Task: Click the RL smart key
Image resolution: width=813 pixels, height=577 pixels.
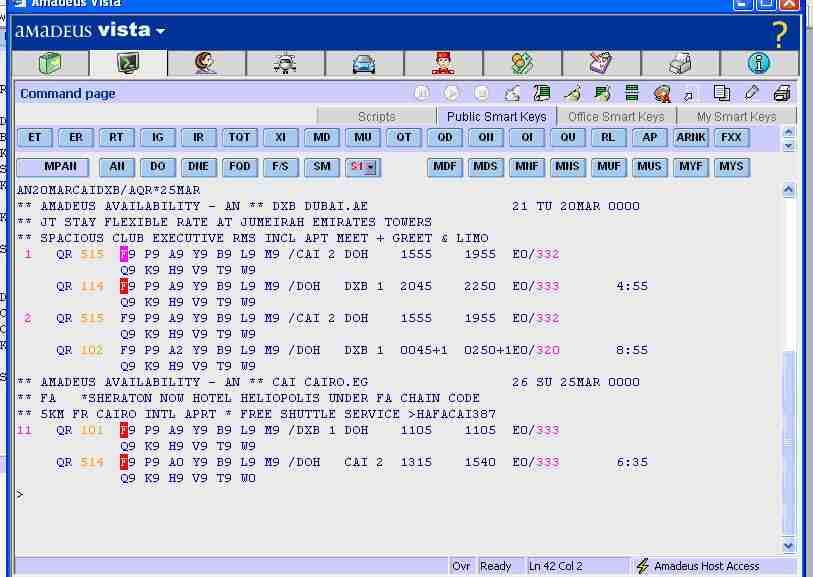Action: tap(608, 137)
